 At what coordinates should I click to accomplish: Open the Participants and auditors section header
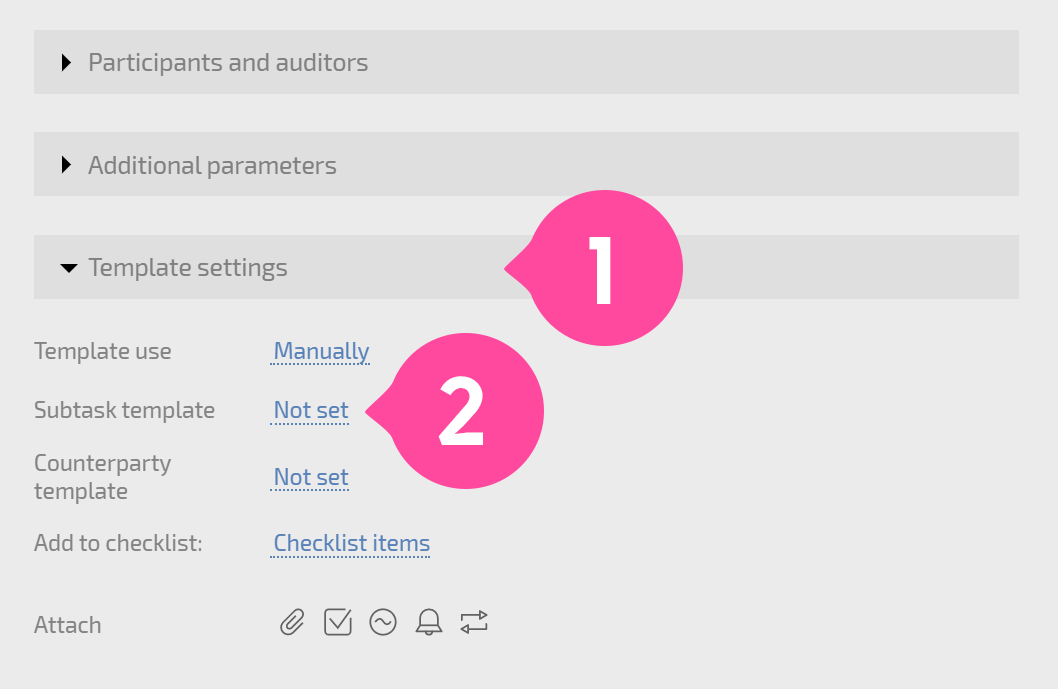(x=526, y=62)
